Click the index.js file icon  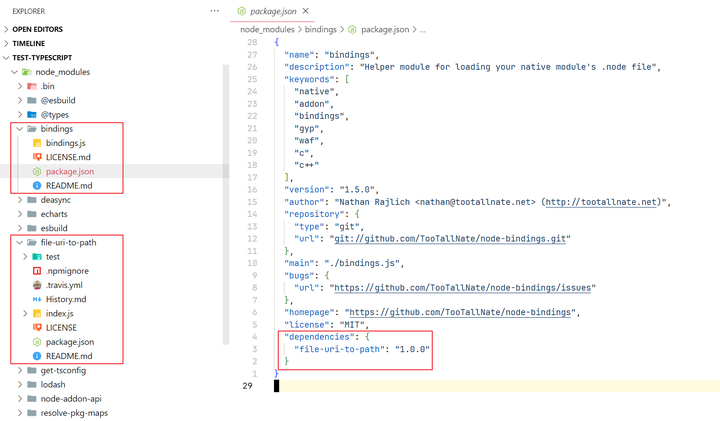click(x=37, y=314)
